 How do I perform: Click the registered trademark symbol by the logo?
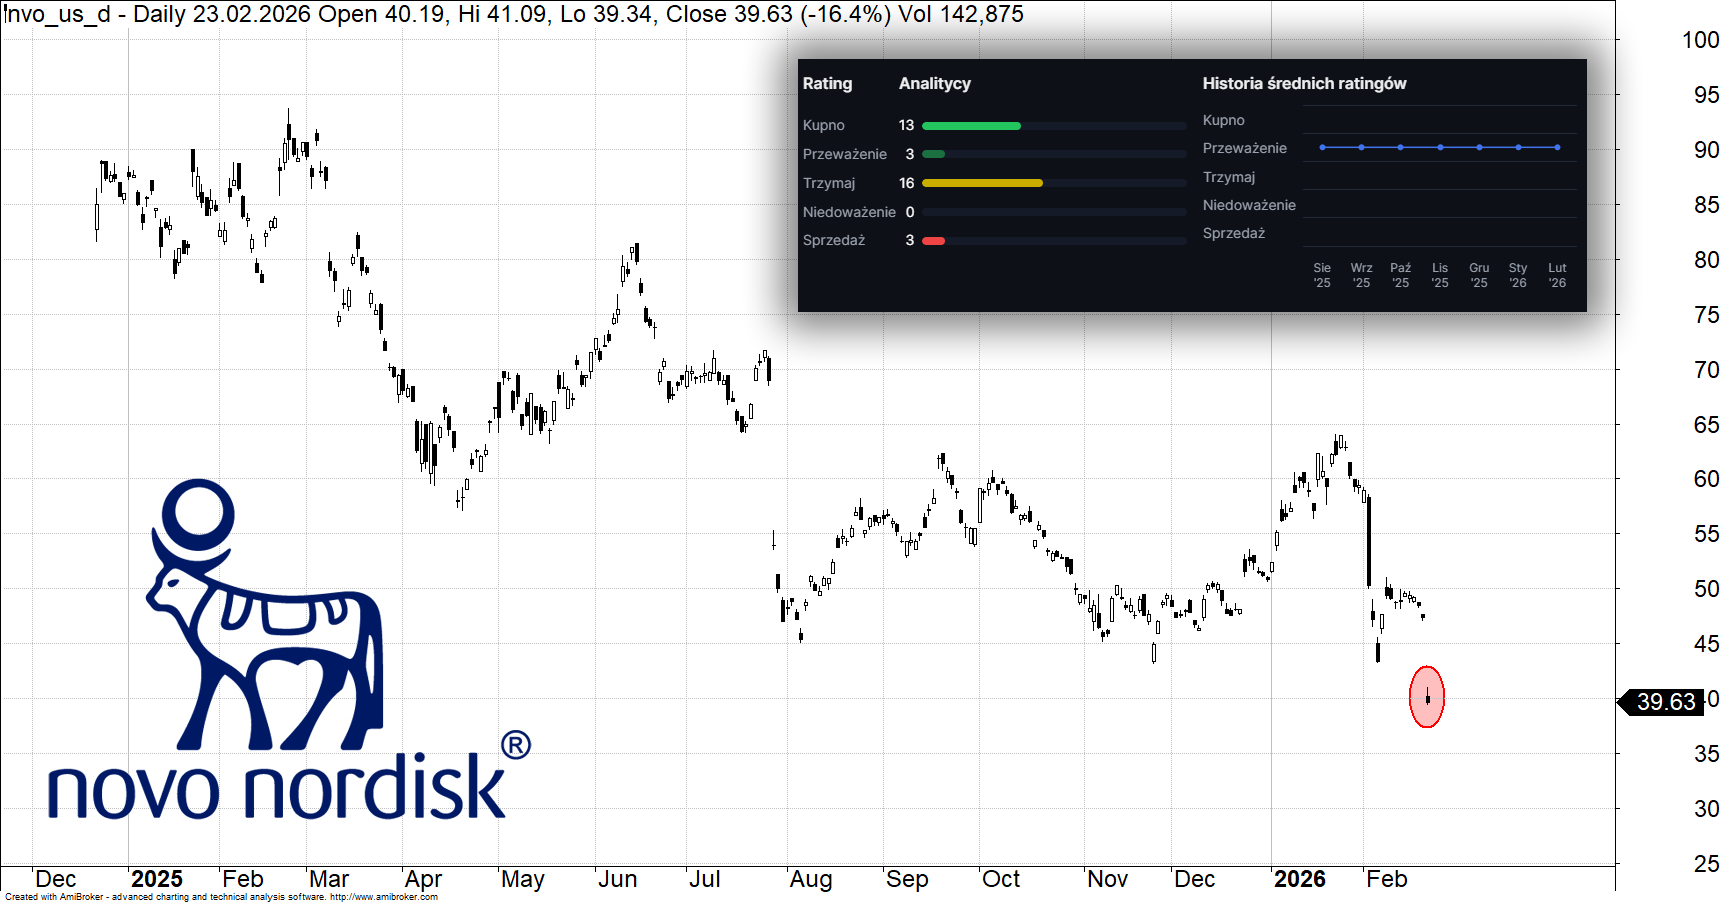coord(515,745)
